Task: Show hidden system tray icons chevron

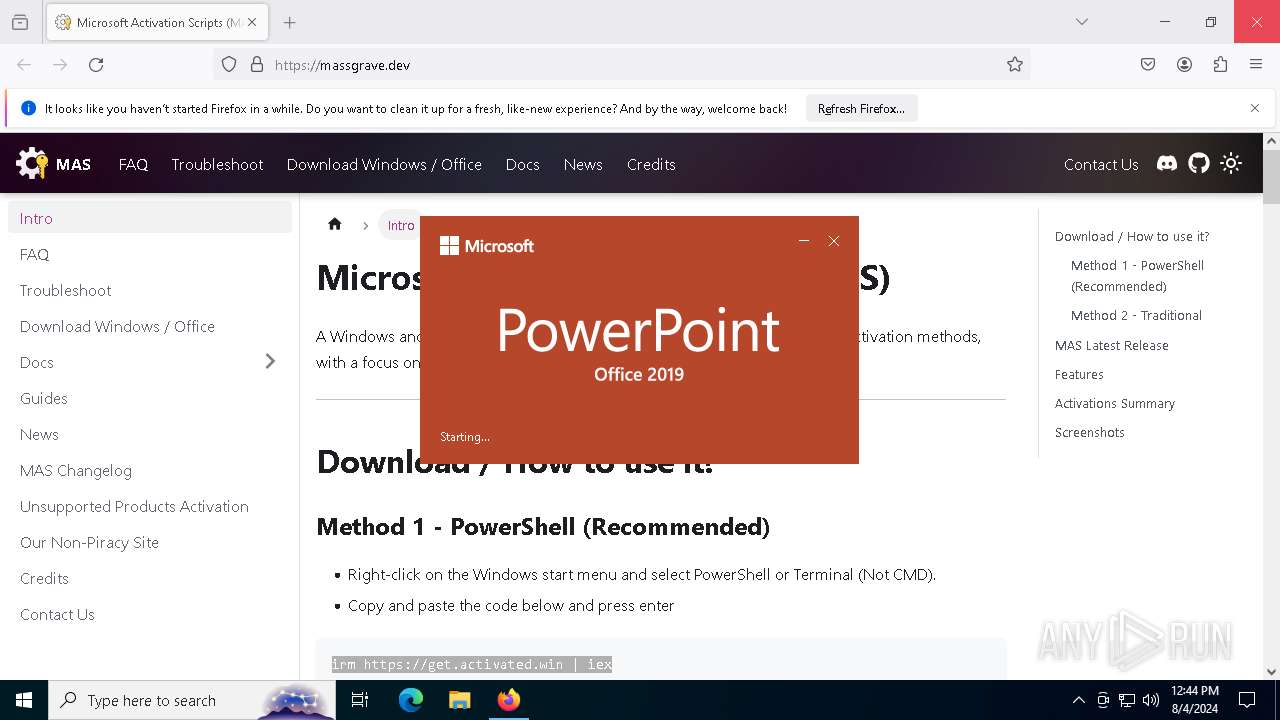Action: (1078, 700)
